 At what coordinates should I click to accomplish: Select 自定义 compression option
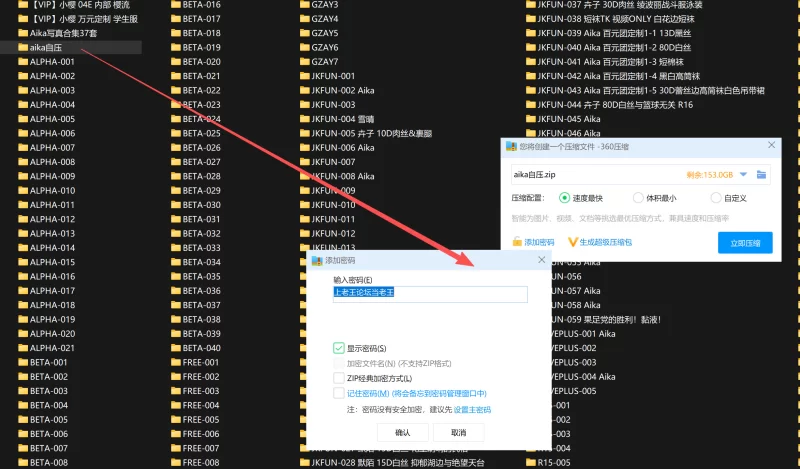[x=715, y=198]
